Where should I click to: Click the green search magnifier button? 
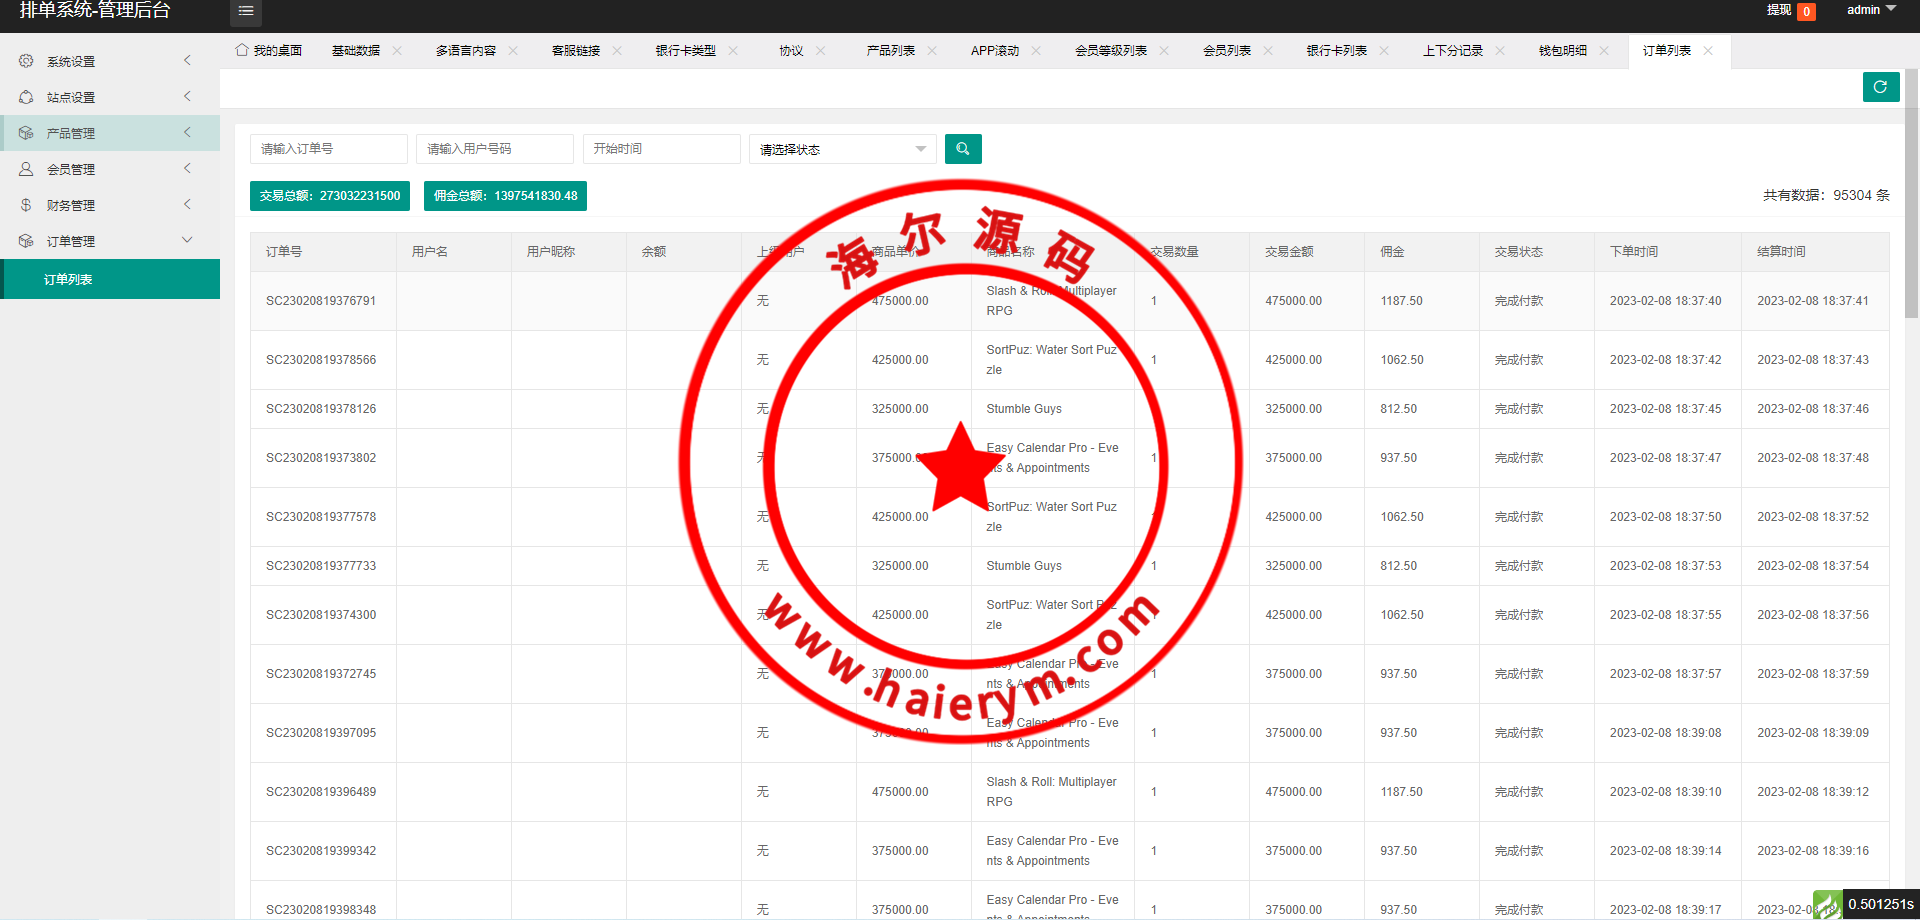click(962, 149)
